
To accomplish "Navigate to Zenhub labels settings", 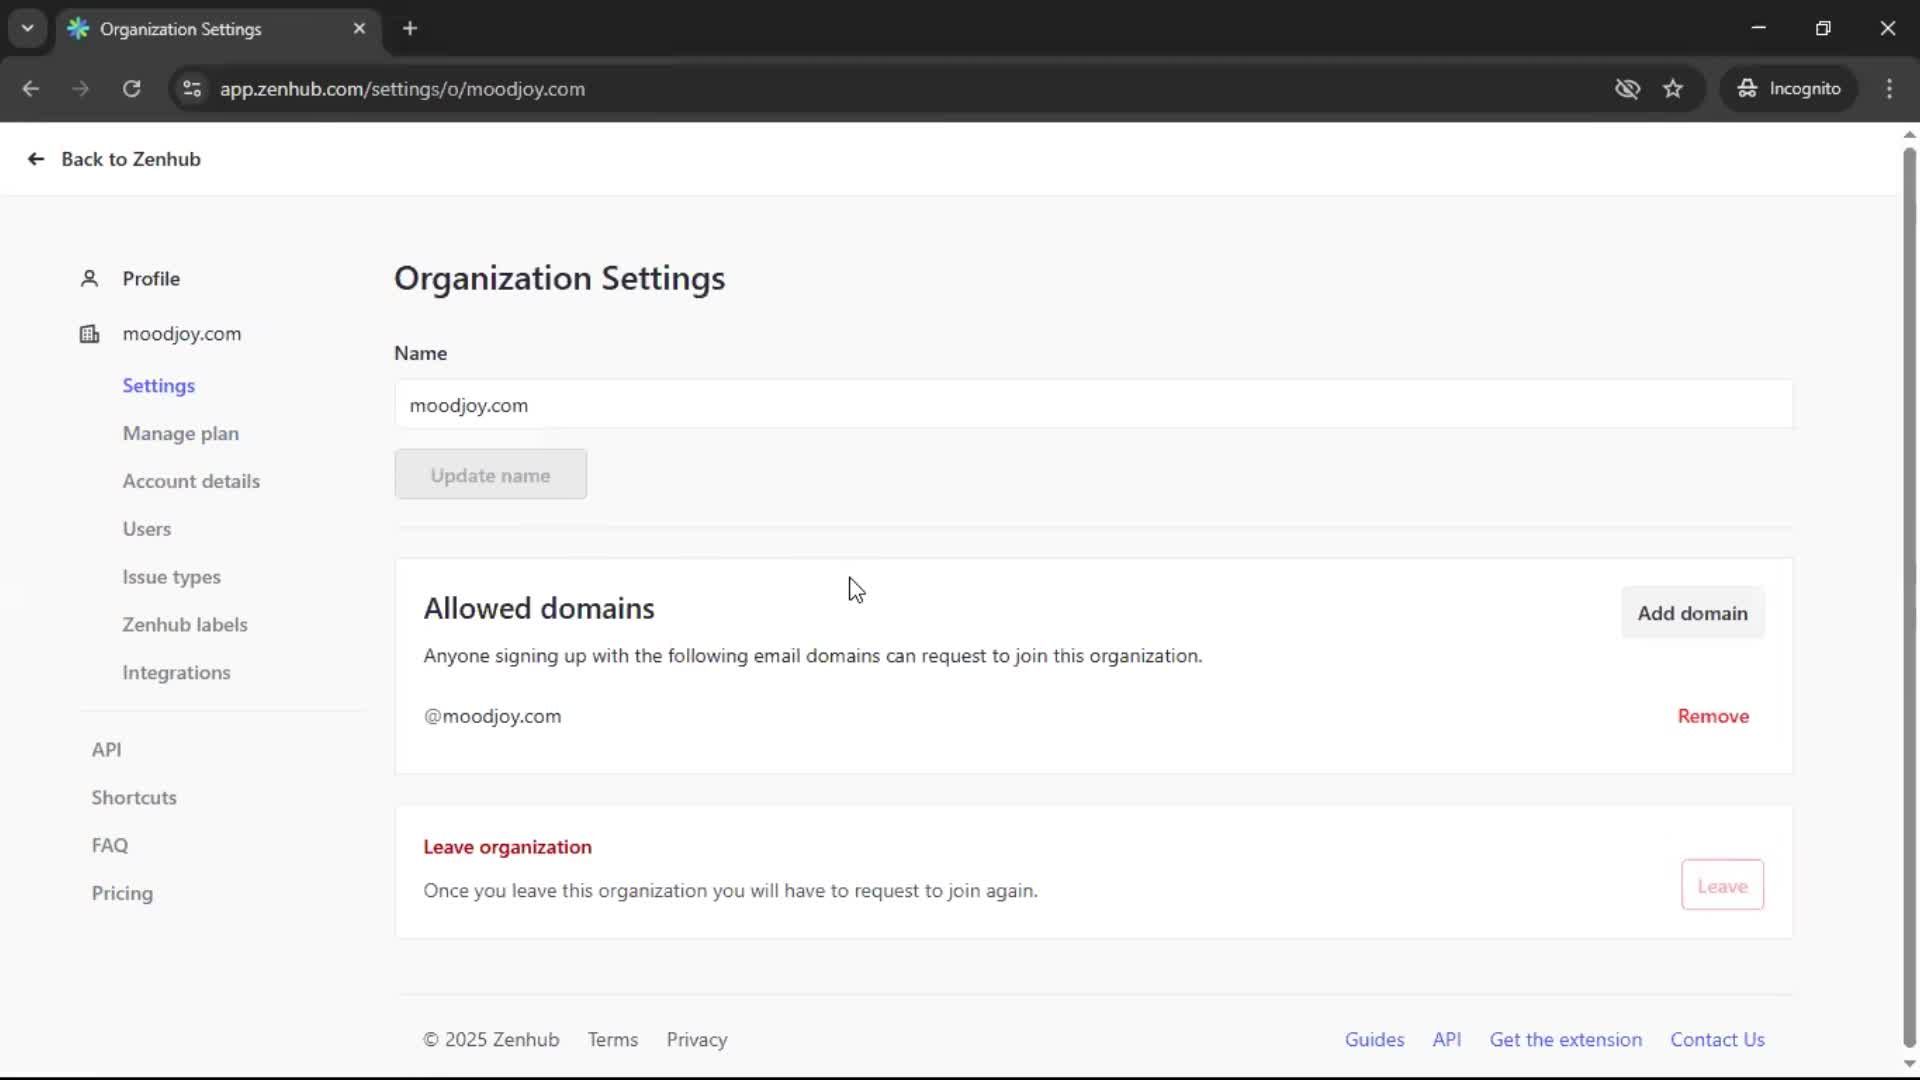I will (185, 624).
